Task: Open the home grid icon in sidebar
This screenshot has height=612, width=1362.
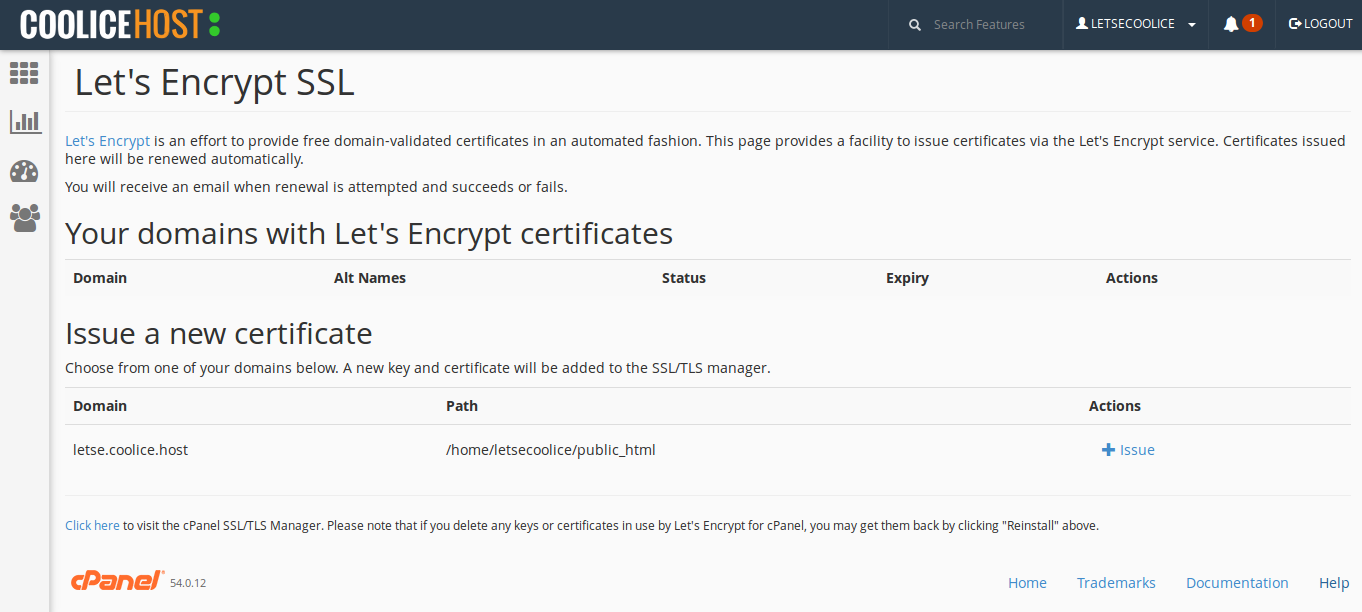Action: coord(24,72)
